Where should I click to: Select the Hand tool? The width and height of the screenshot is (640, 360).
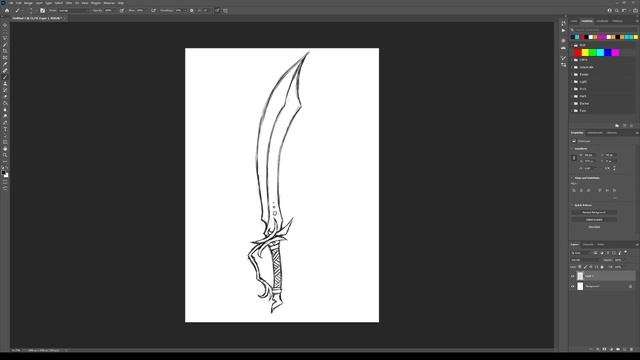(5, 149)
